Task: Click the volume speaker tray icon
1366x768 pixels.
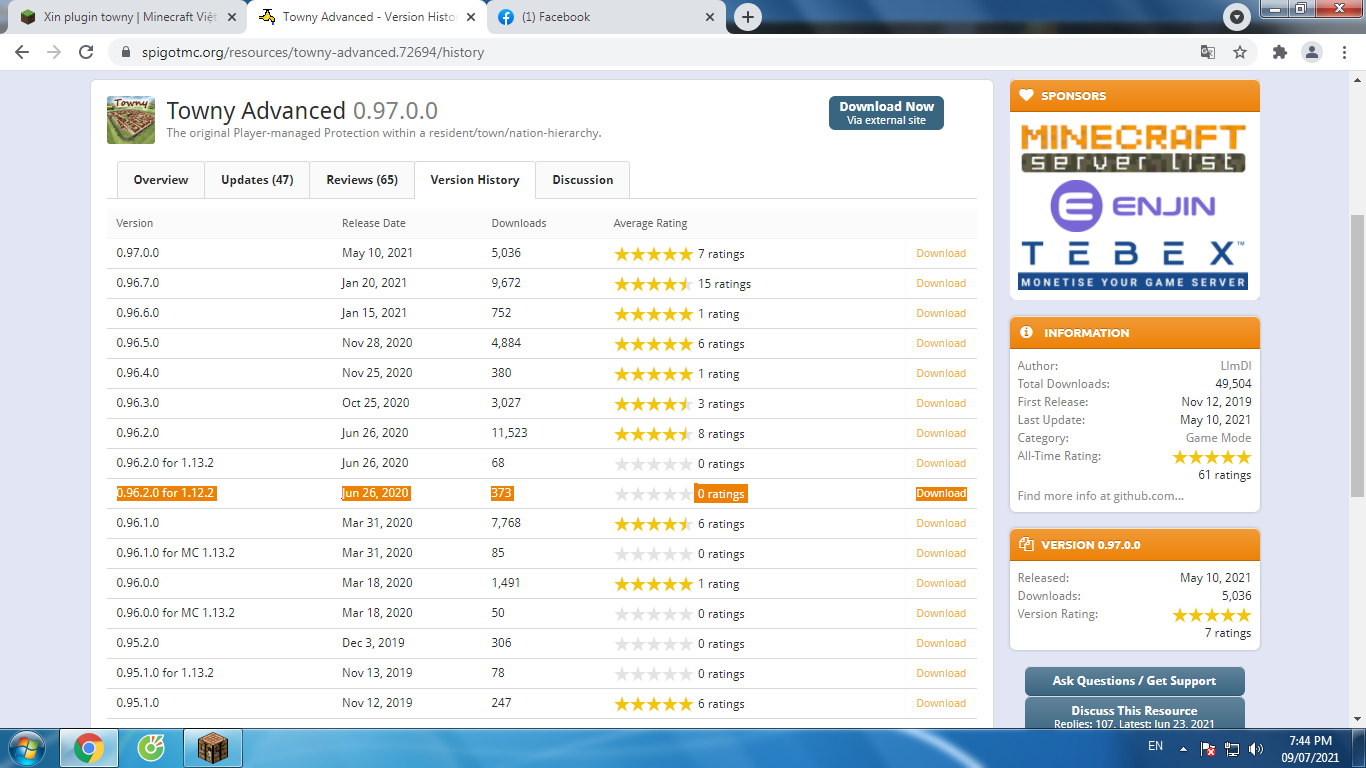Action: 1256,748
